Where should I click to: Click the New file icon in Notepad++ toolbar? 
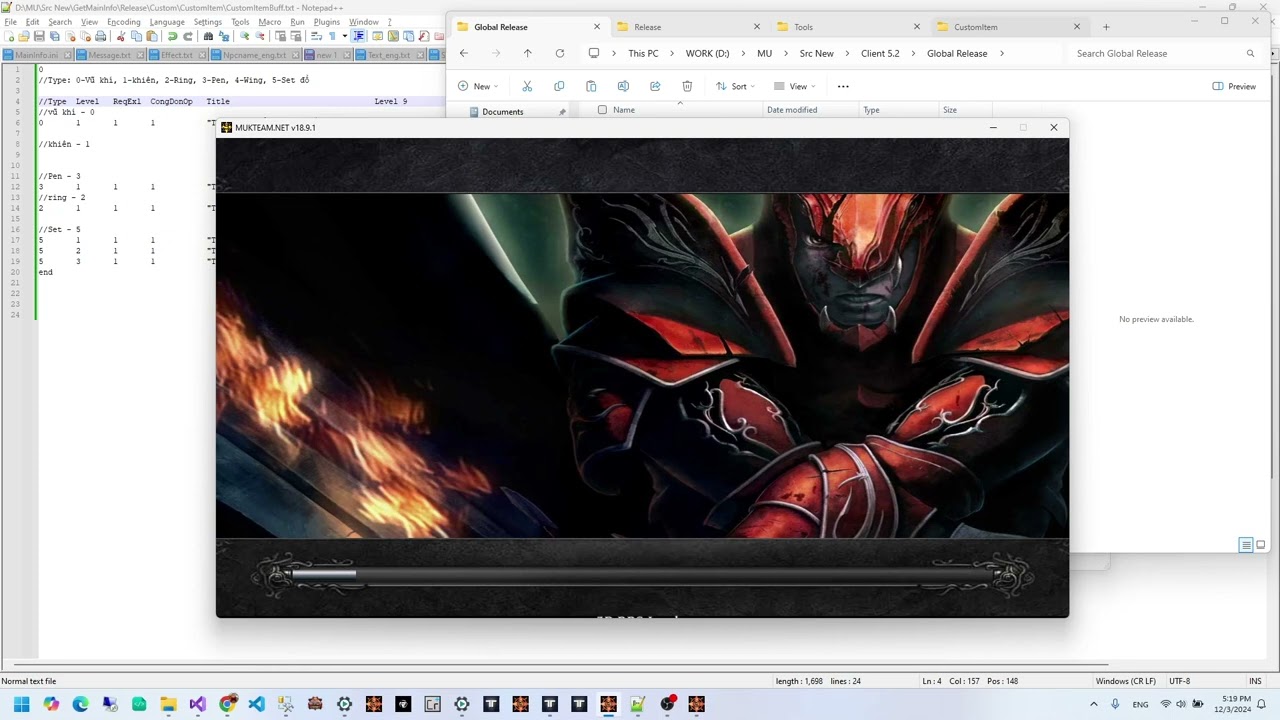[10, 37]
